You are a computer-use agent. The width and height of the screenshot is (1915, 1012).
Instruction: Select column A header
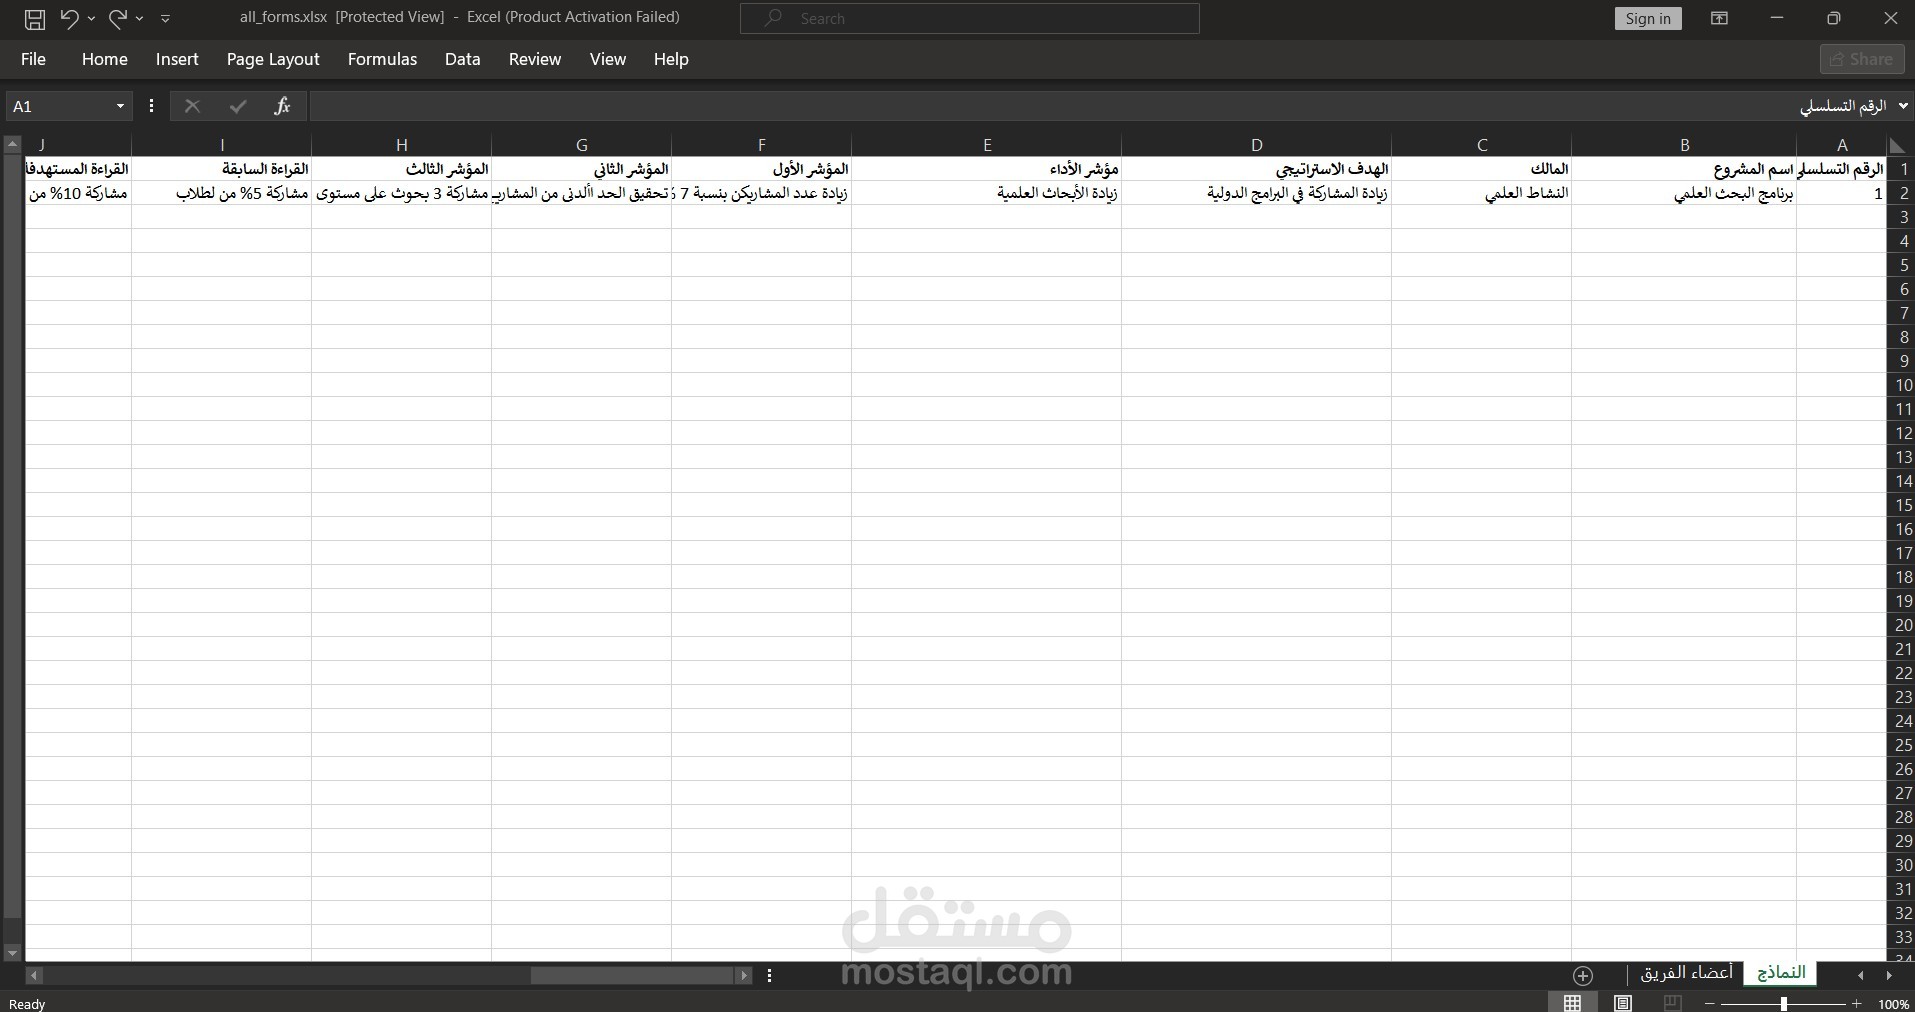pos(1841,146)
